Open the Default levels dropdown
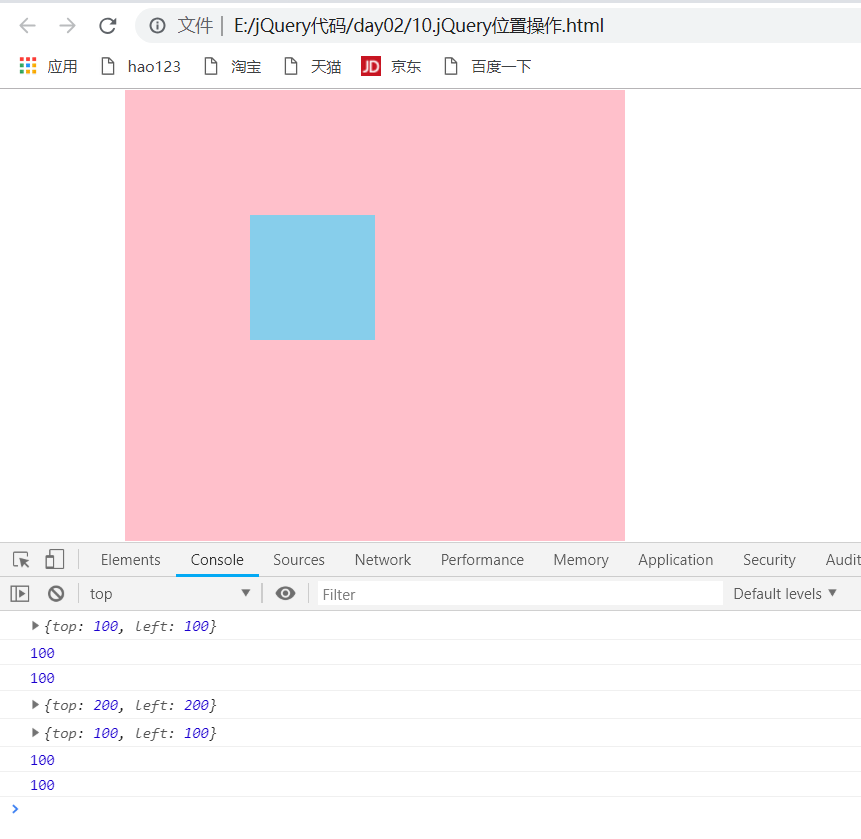This screenshot has width=861, height=839. (x=785, y=594)
